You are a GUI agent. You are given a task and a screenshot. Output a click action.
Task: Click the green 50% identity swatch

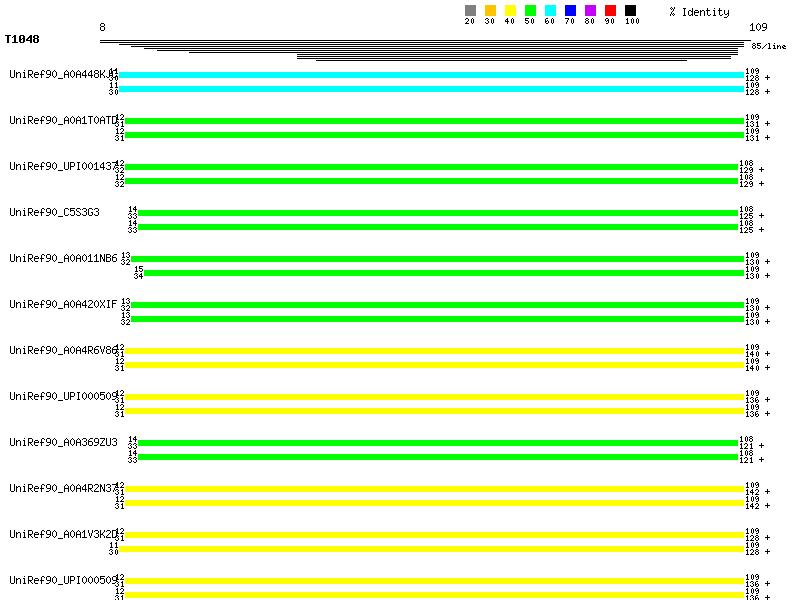(x=530, y=11)
